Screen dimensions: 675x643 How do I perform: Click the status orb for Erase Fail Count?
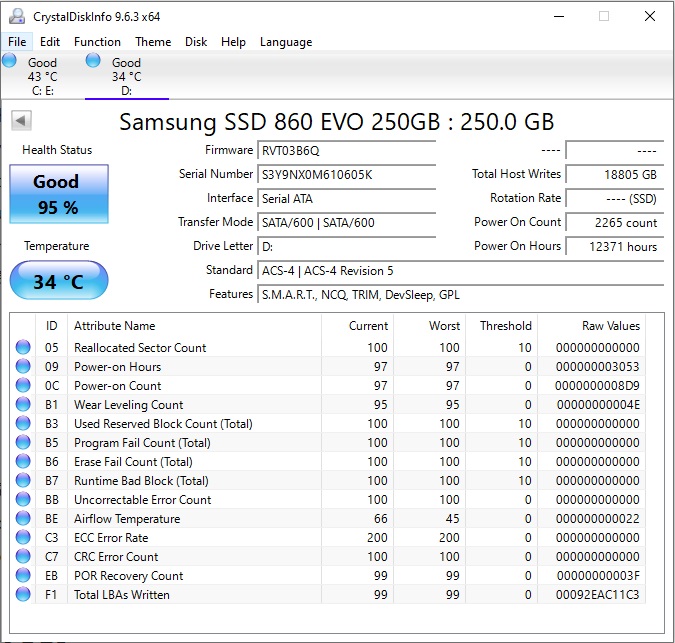pyautogui.click(x=23, y=461)
